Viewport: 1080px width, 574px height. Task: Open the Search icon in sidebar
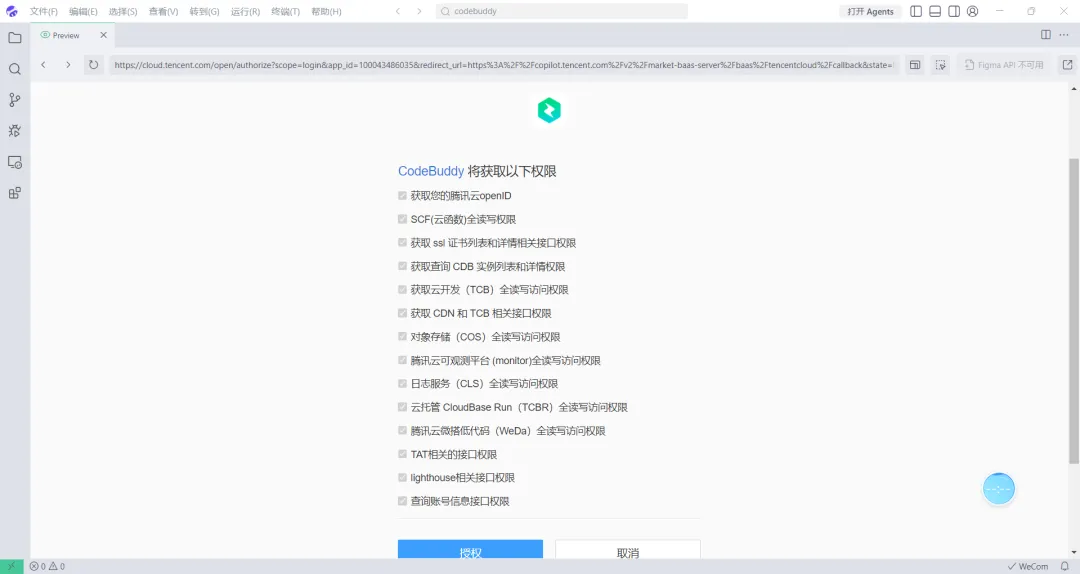pyautogui.click(x=14, y=69)
